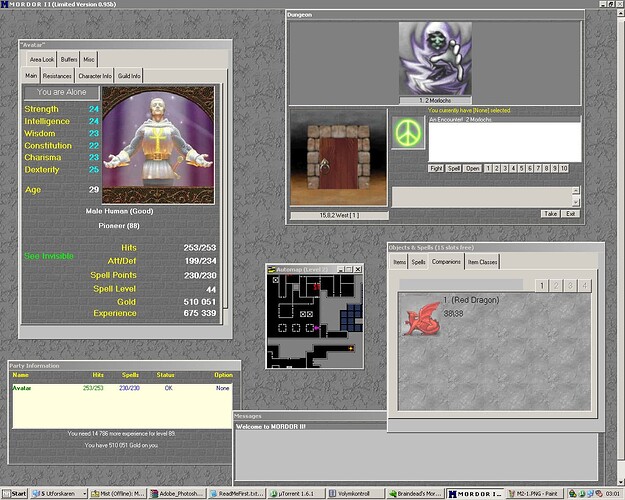Click 'Welcome to MORDOR II!' message

click(x=271, y=427)
